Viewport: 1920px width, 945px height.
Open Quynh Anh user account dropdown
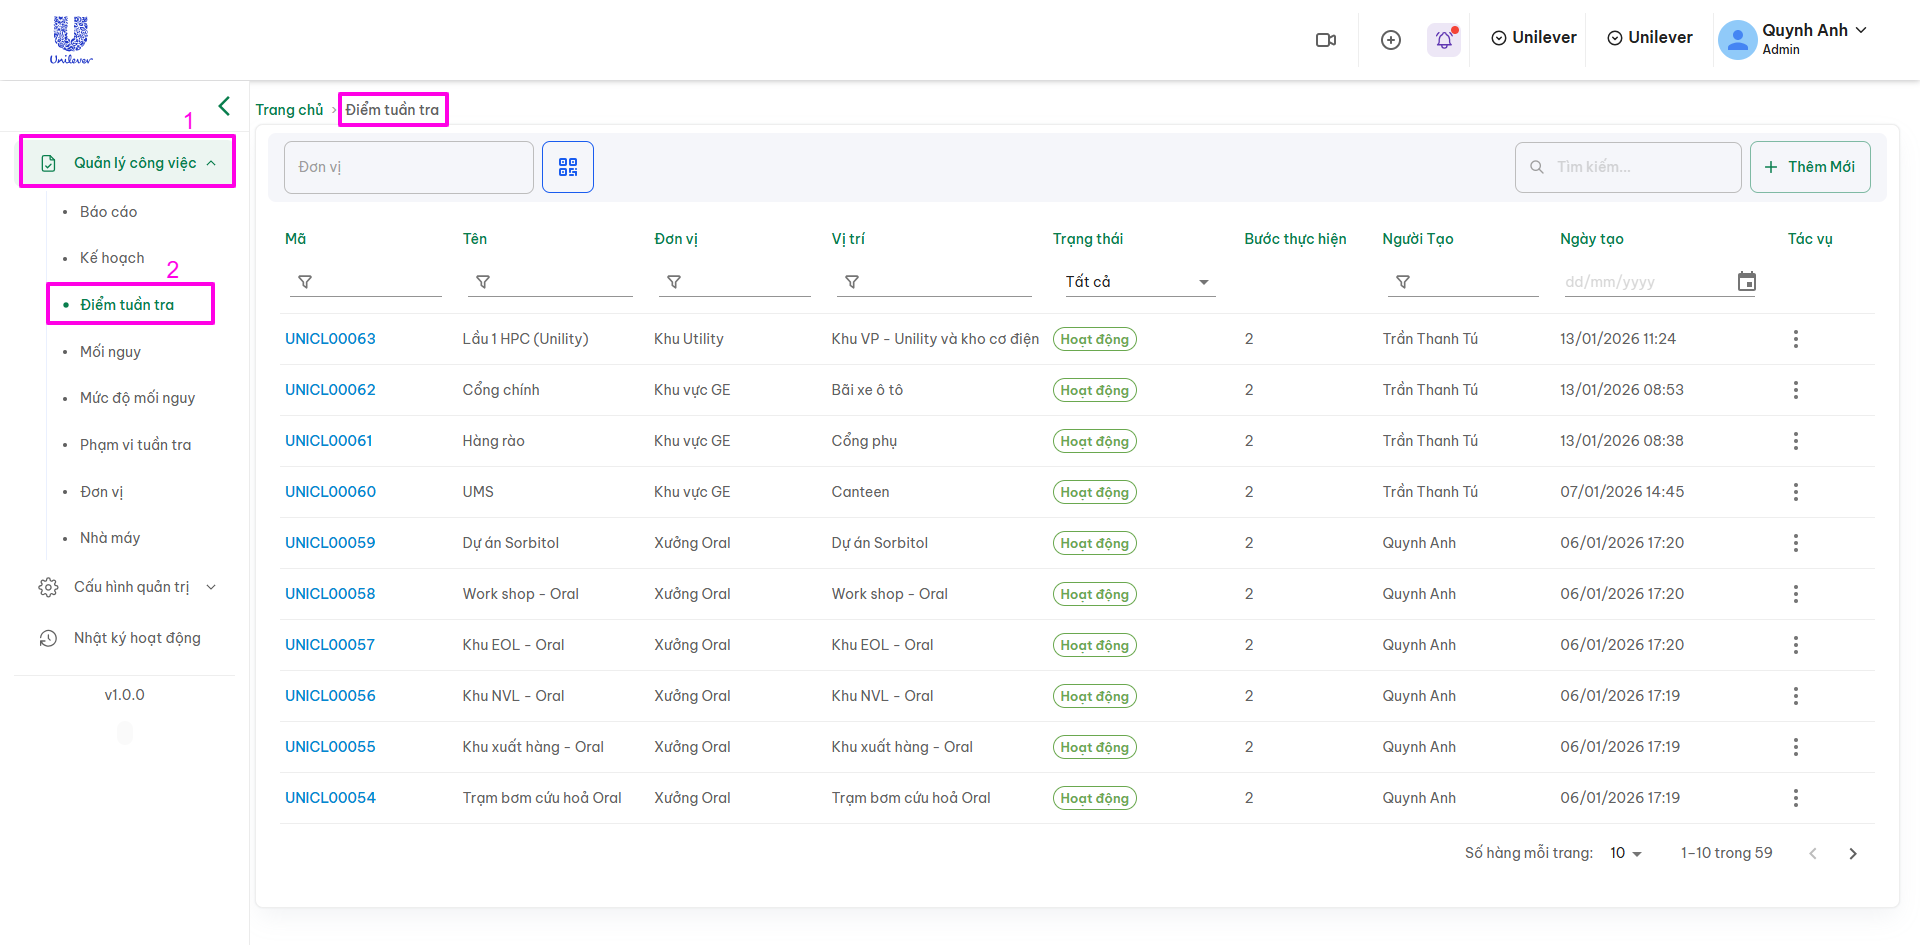1794,39
